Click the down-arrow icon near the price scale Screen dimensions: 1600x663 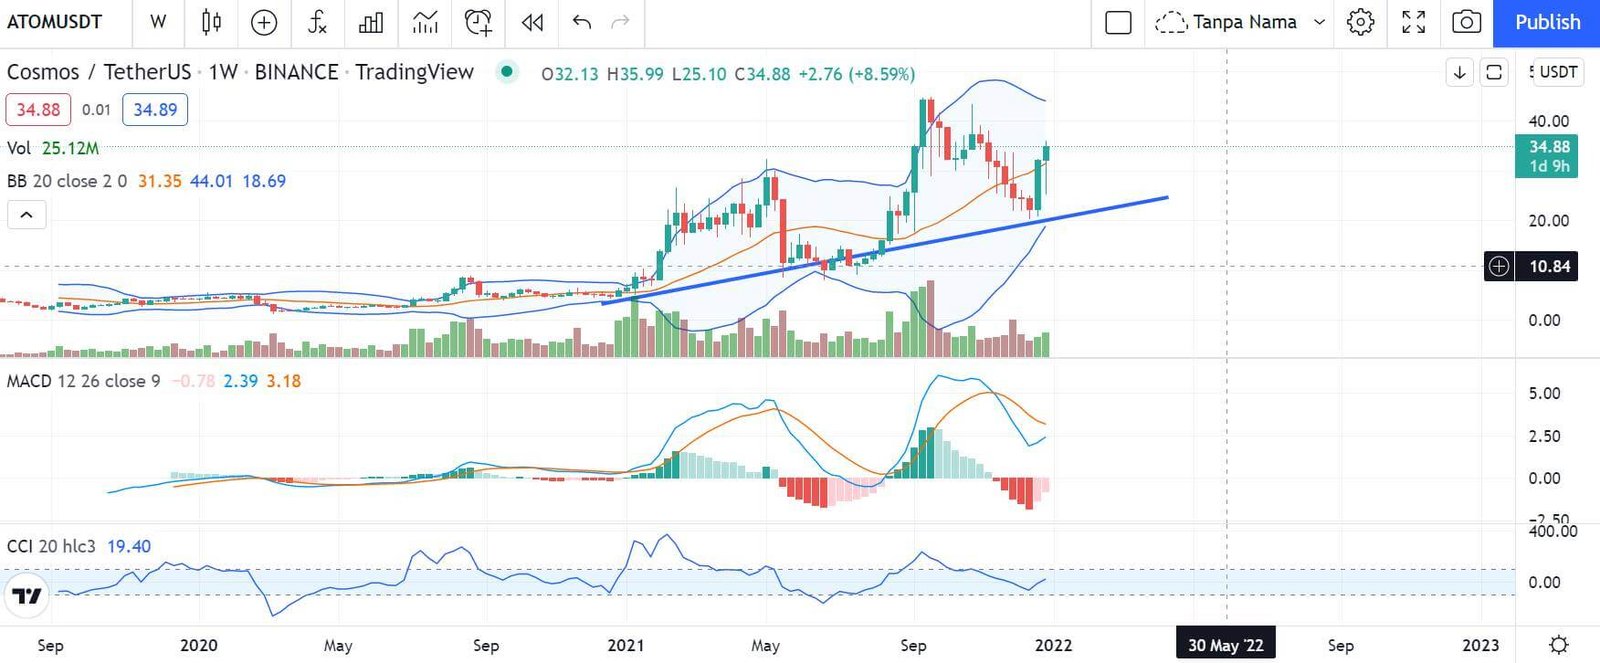click(1460, 72)
